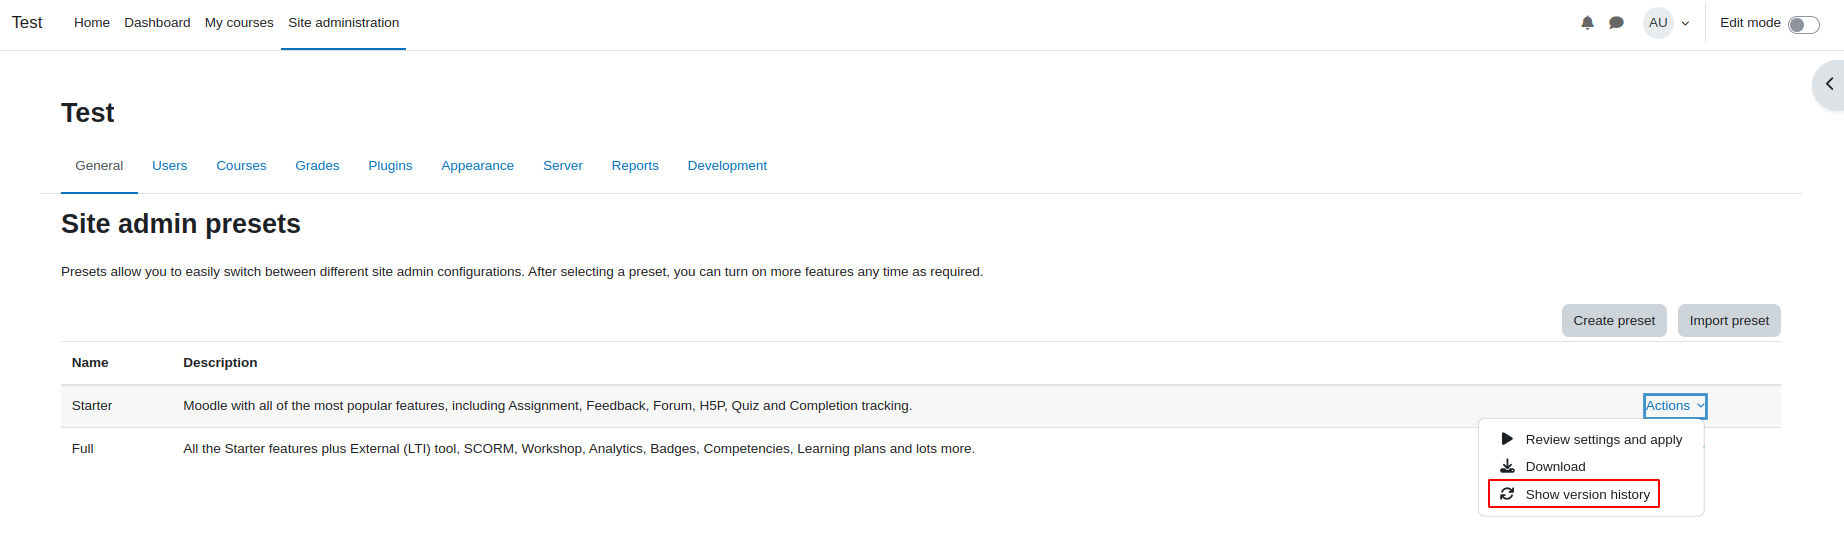1844x552 pixels.
Task: Select Site administration in top navigation
Action: [x=343, y=23]
